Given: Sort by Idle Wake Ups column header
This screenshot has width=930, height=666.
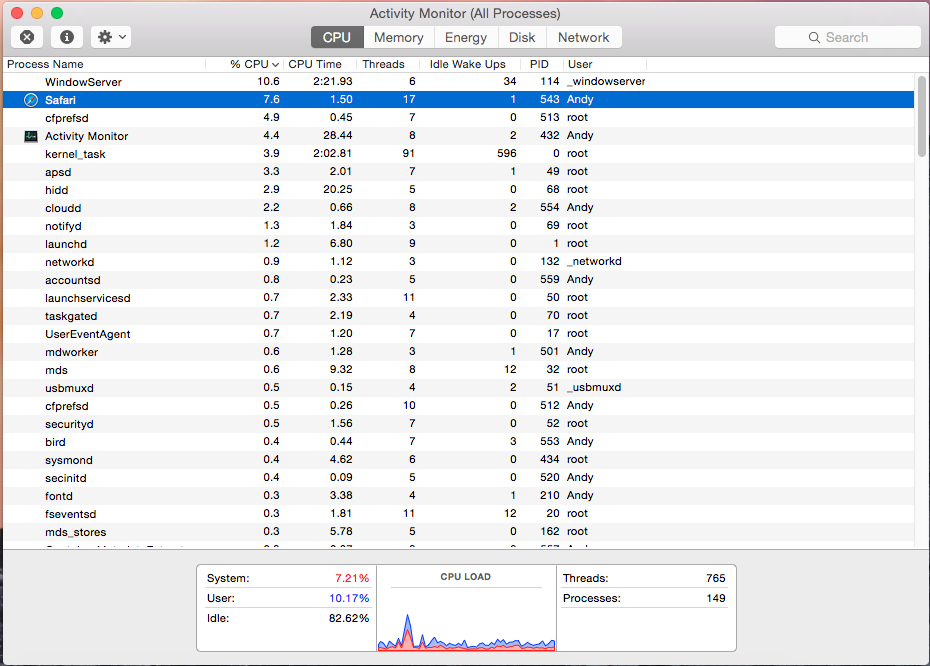Looking at the screenshot, I should click(470, 64).
